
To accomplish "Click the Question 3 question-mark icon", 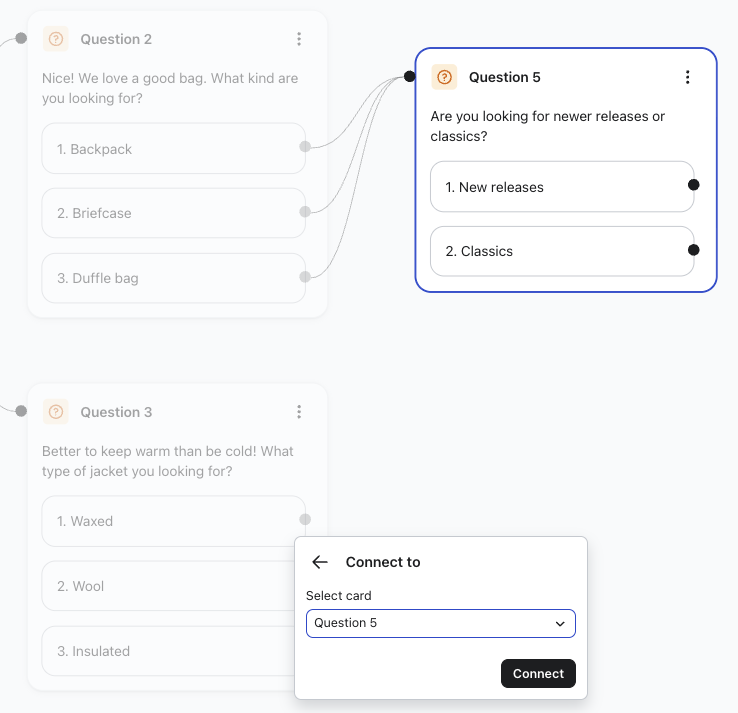I will [x=56, y=412].
